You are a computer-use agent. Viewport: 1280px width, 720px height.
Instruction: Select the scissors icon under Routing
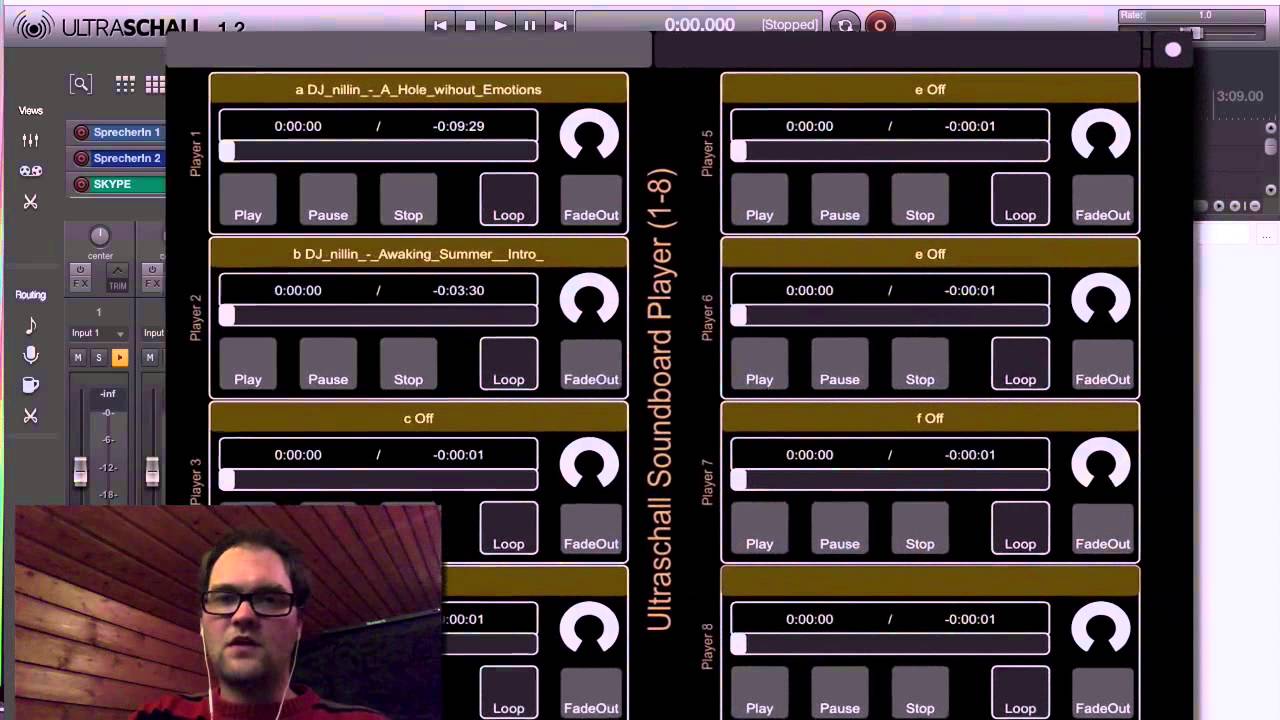pos(30,415)
